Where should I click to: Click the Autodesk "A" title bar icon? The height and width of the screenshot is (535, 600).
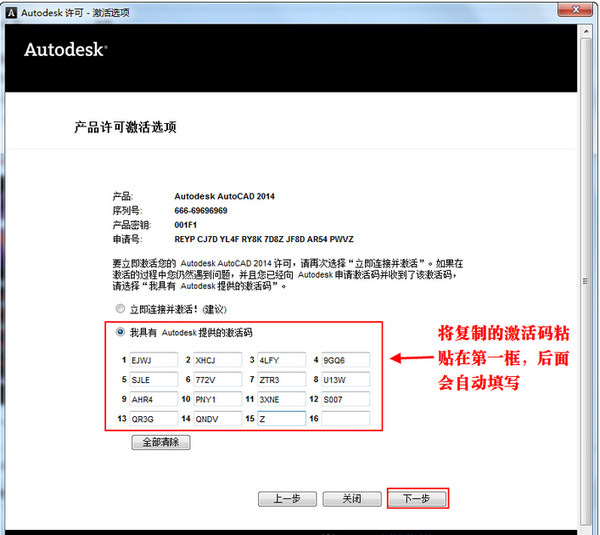click(x=11, y=13)
